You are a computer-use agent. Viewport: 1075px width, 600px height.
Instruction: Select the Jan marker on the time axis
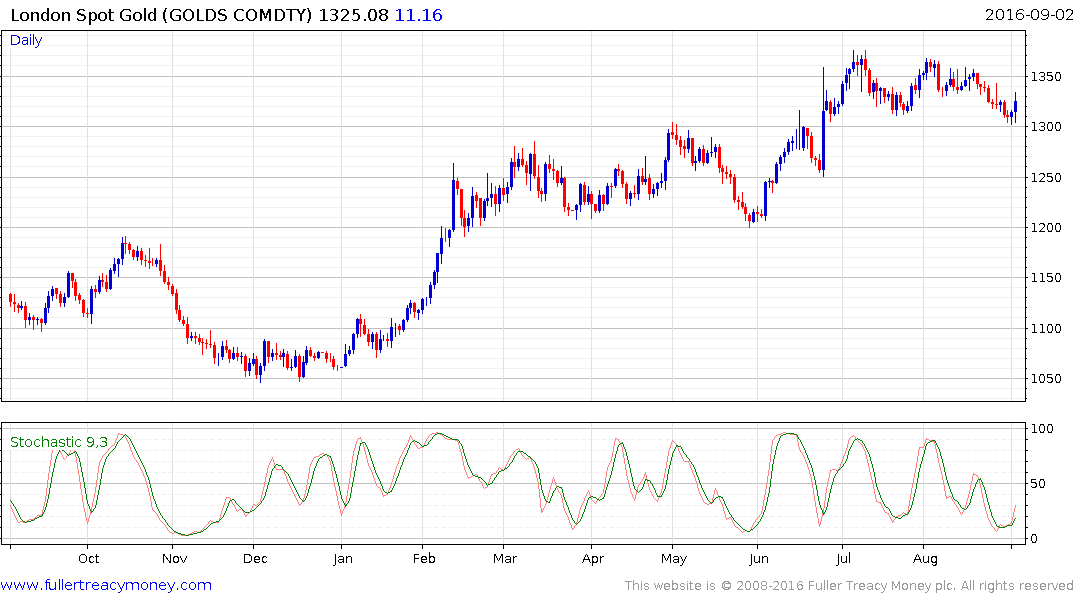pos(343,559)
